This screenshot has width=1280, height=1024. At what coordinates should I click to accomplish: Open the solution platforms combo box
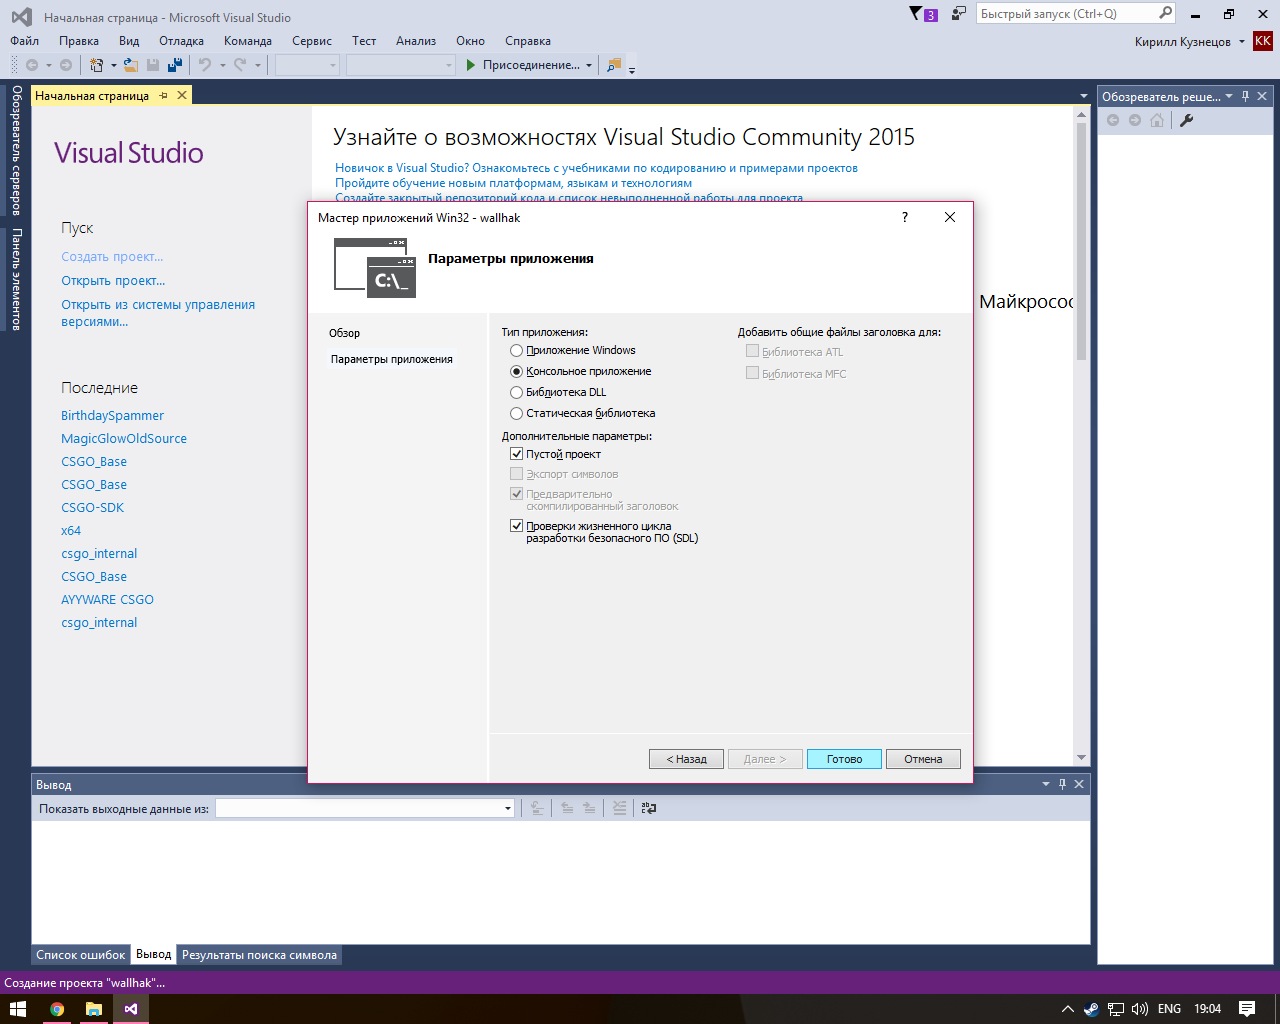(x=400, y=65)
